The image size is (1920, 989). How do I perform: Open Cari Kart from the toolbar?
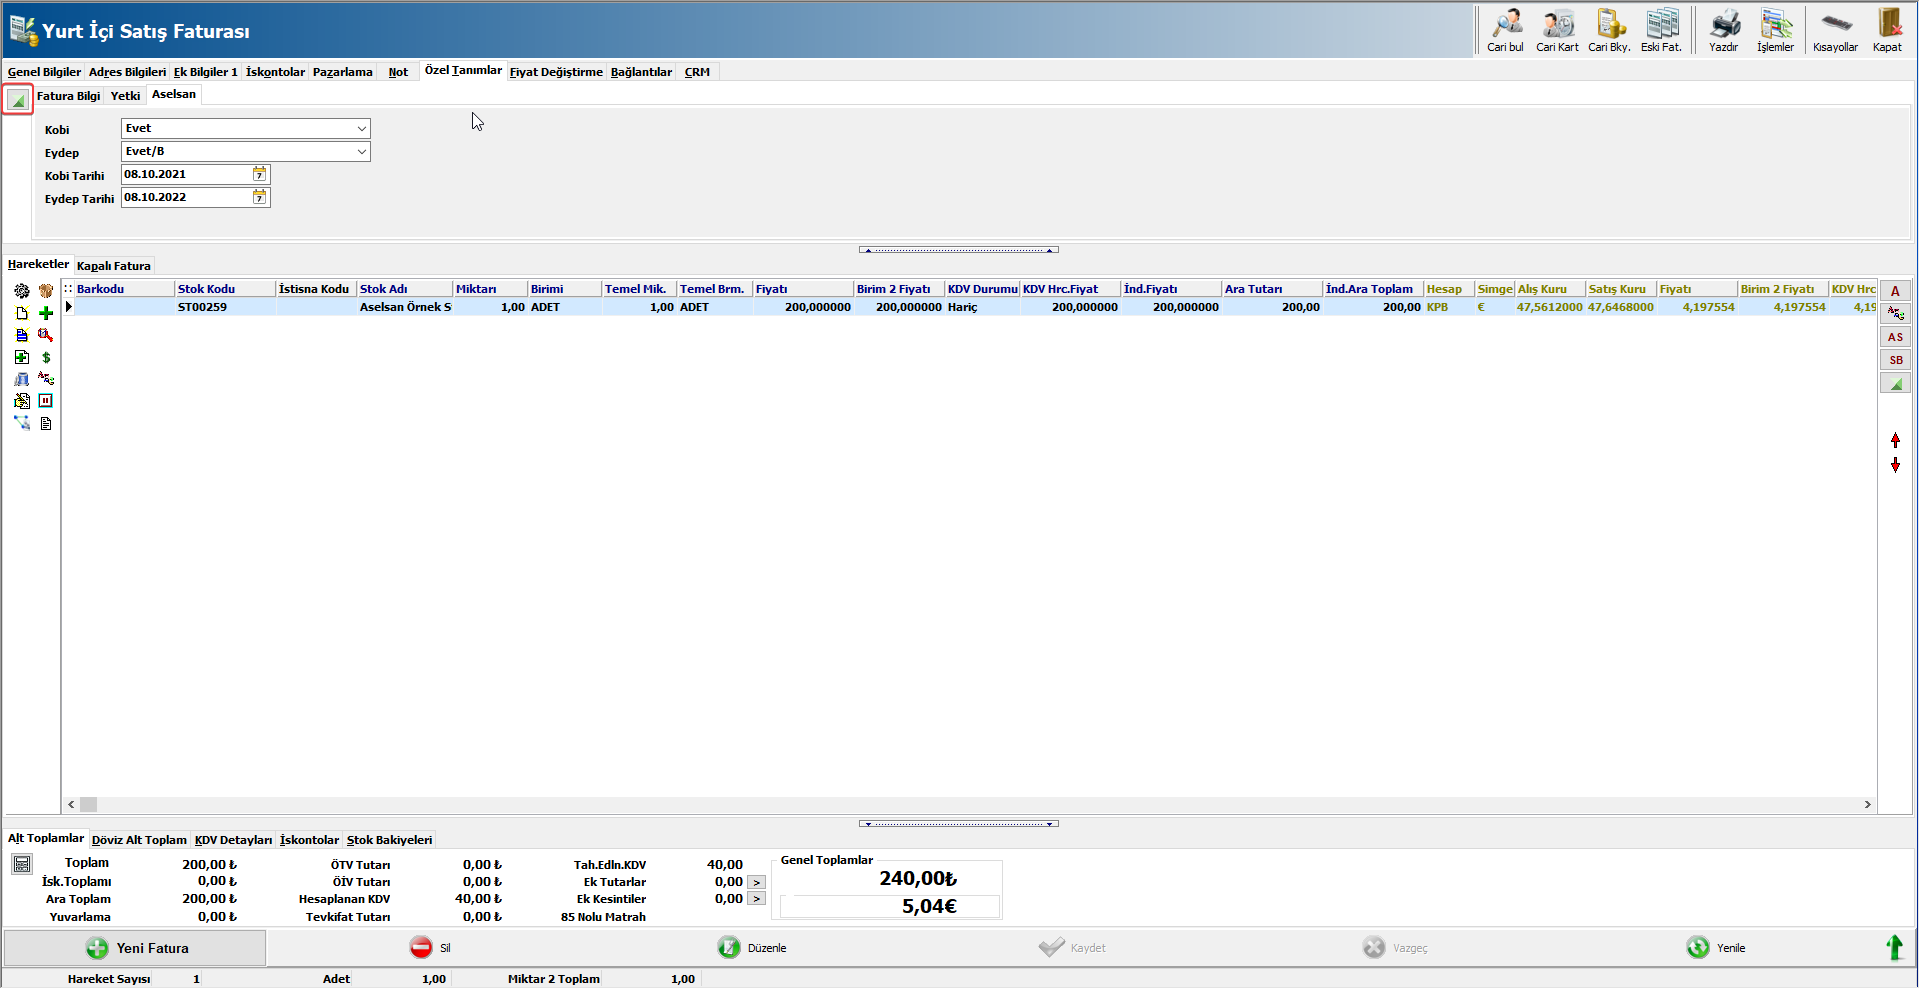1557,25
